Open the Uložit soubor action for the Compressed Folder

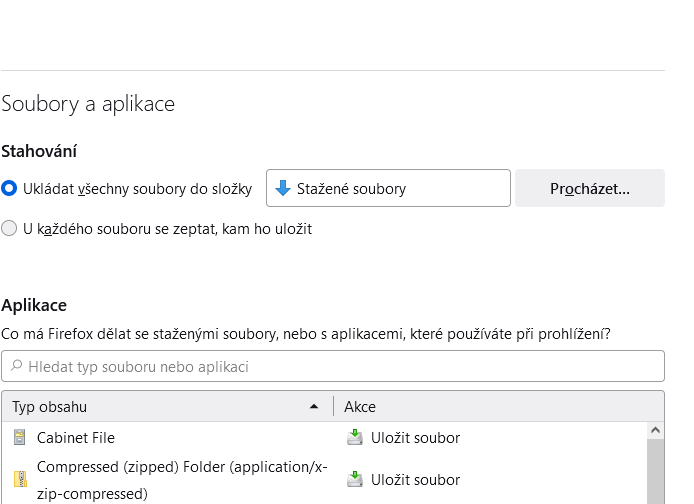tap(415, 480)
